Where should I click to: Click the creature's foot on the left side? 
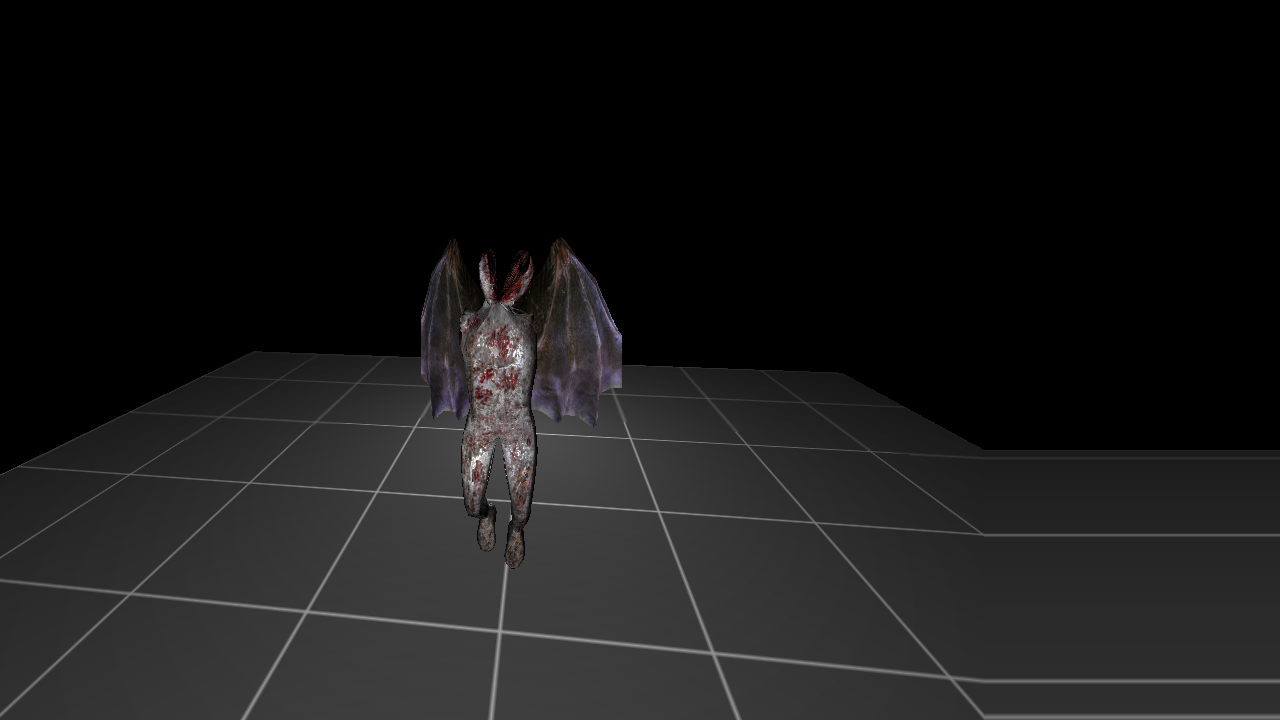(x=486, y=528)
